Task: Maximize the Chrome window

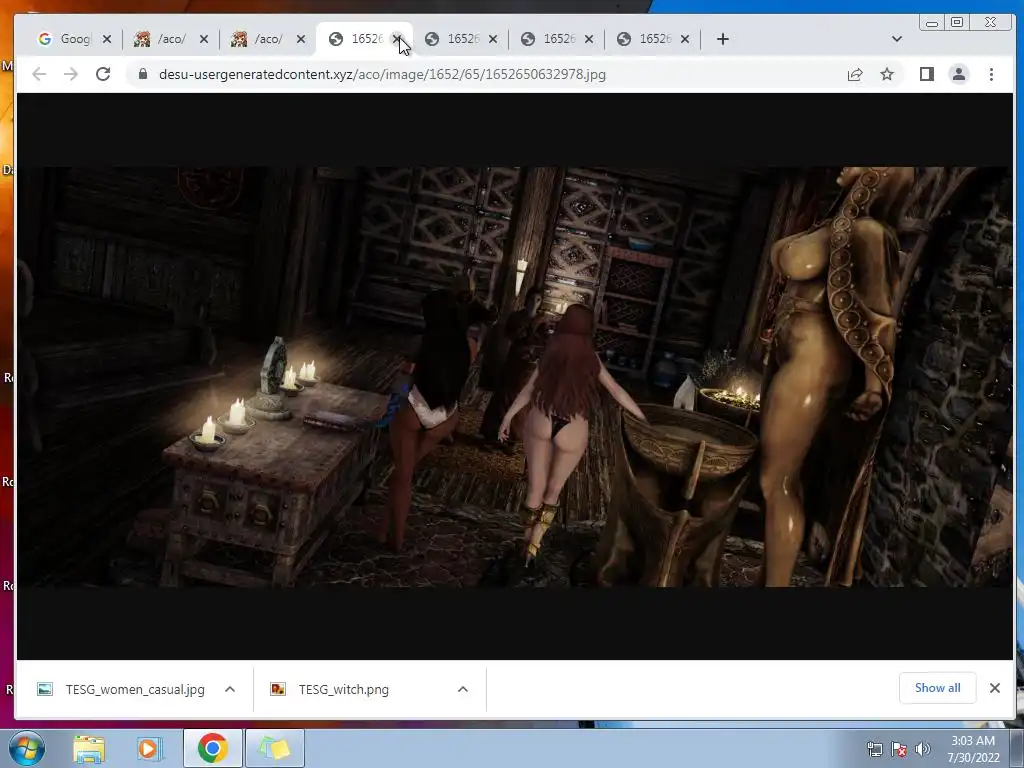Action: tap(957, 23)
